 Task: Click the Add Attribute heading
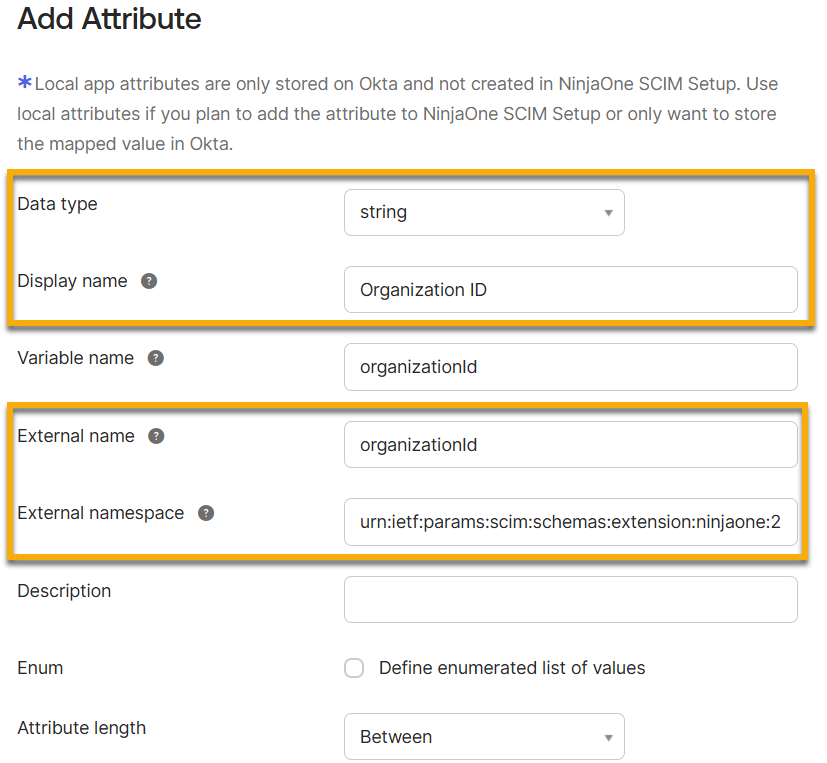109,19
